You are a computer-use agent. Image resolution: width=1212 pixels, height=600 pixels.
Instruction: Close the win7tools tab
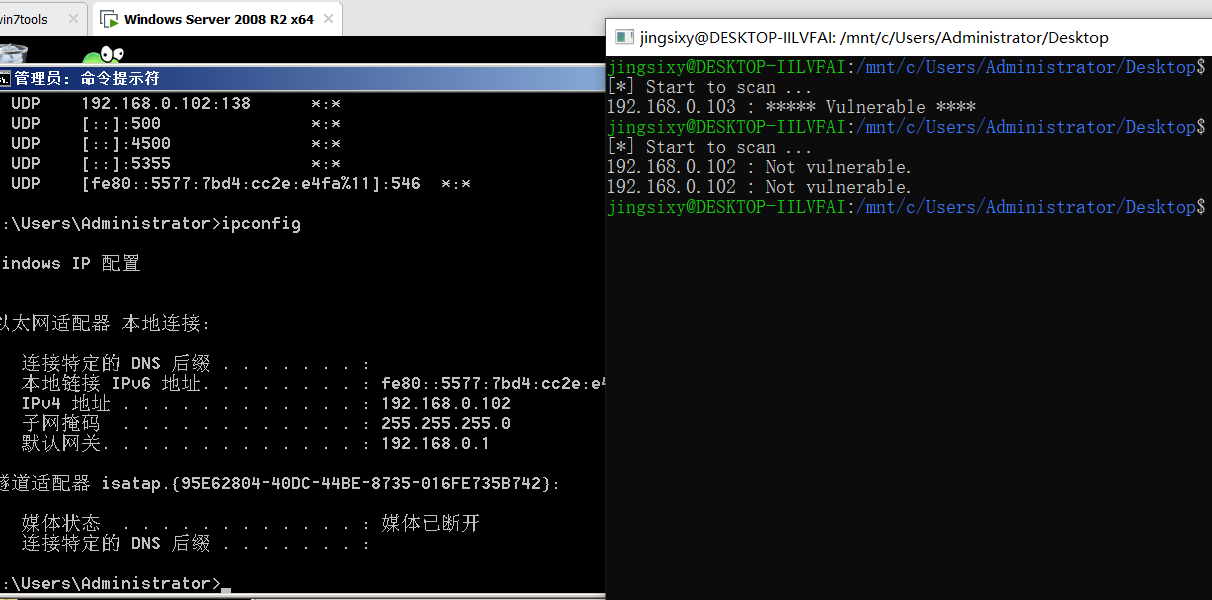[73, 19]
